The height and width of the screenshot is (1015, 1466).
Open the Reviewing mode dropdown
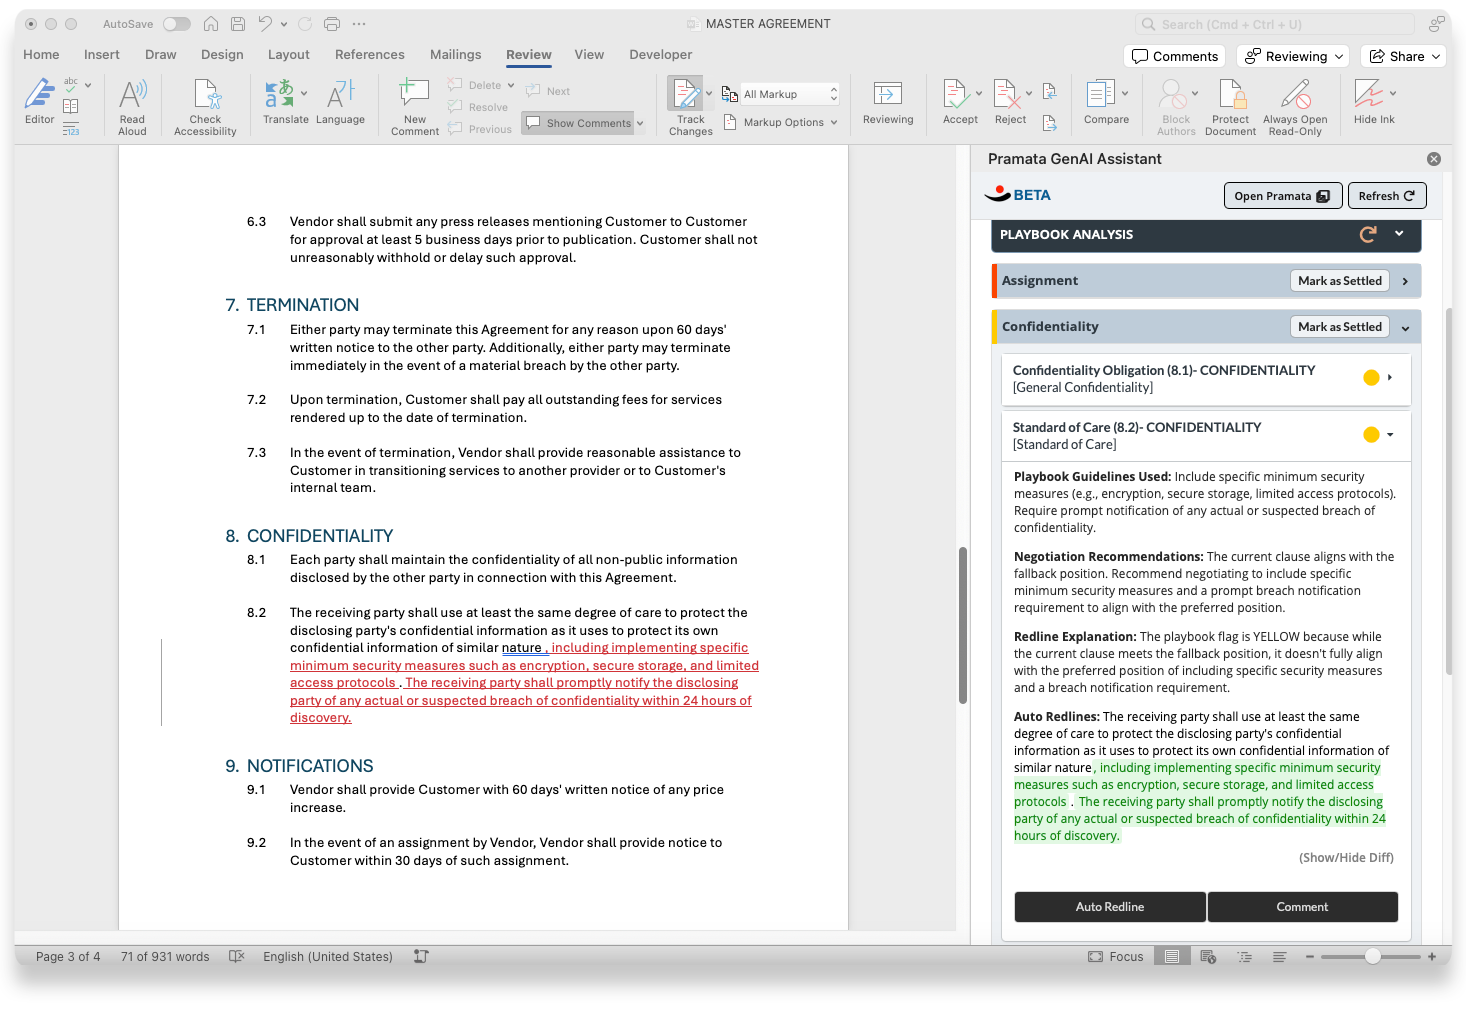[x=1293, y=56]
